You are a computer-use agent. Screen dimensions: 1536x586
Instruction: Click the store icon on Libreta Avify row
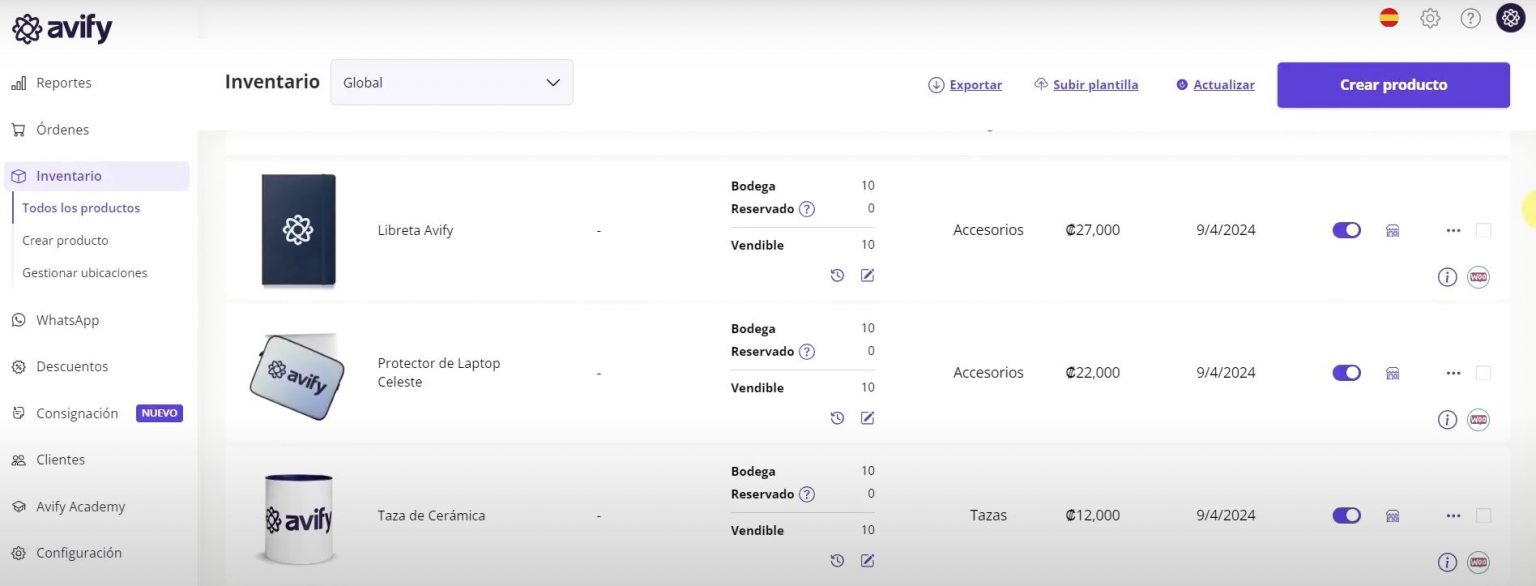(1392, 230)
